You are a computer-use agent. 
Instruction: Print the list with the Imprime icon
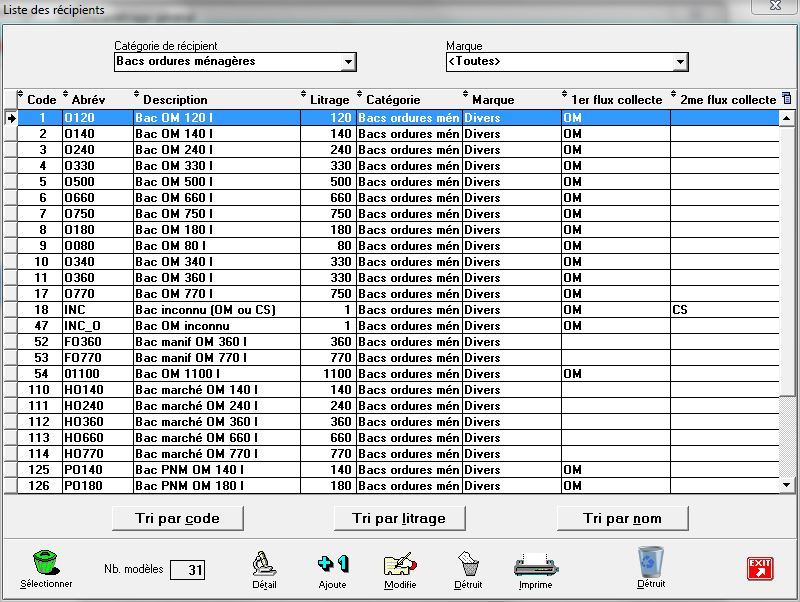tap(535, 563)
